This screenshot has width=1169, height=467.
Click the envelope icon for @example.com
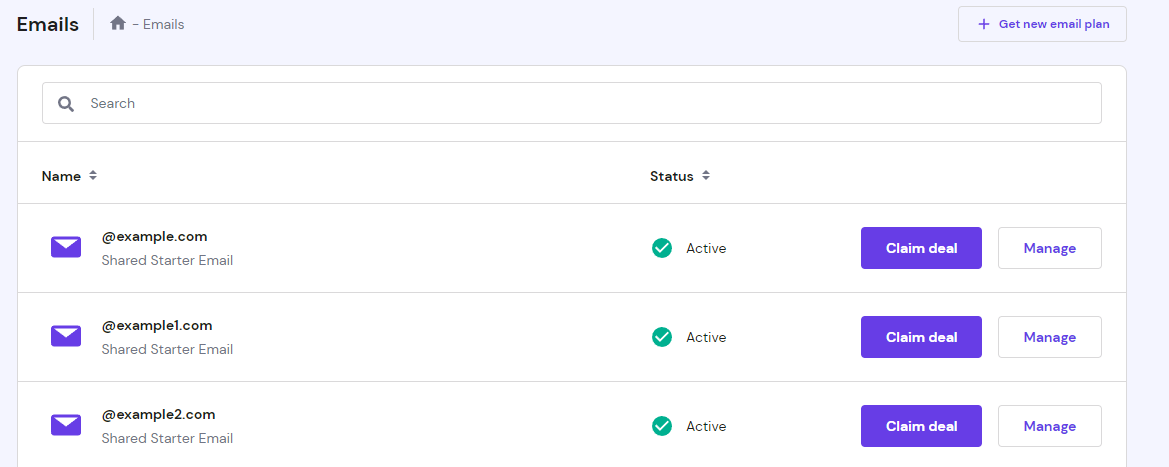66,248
